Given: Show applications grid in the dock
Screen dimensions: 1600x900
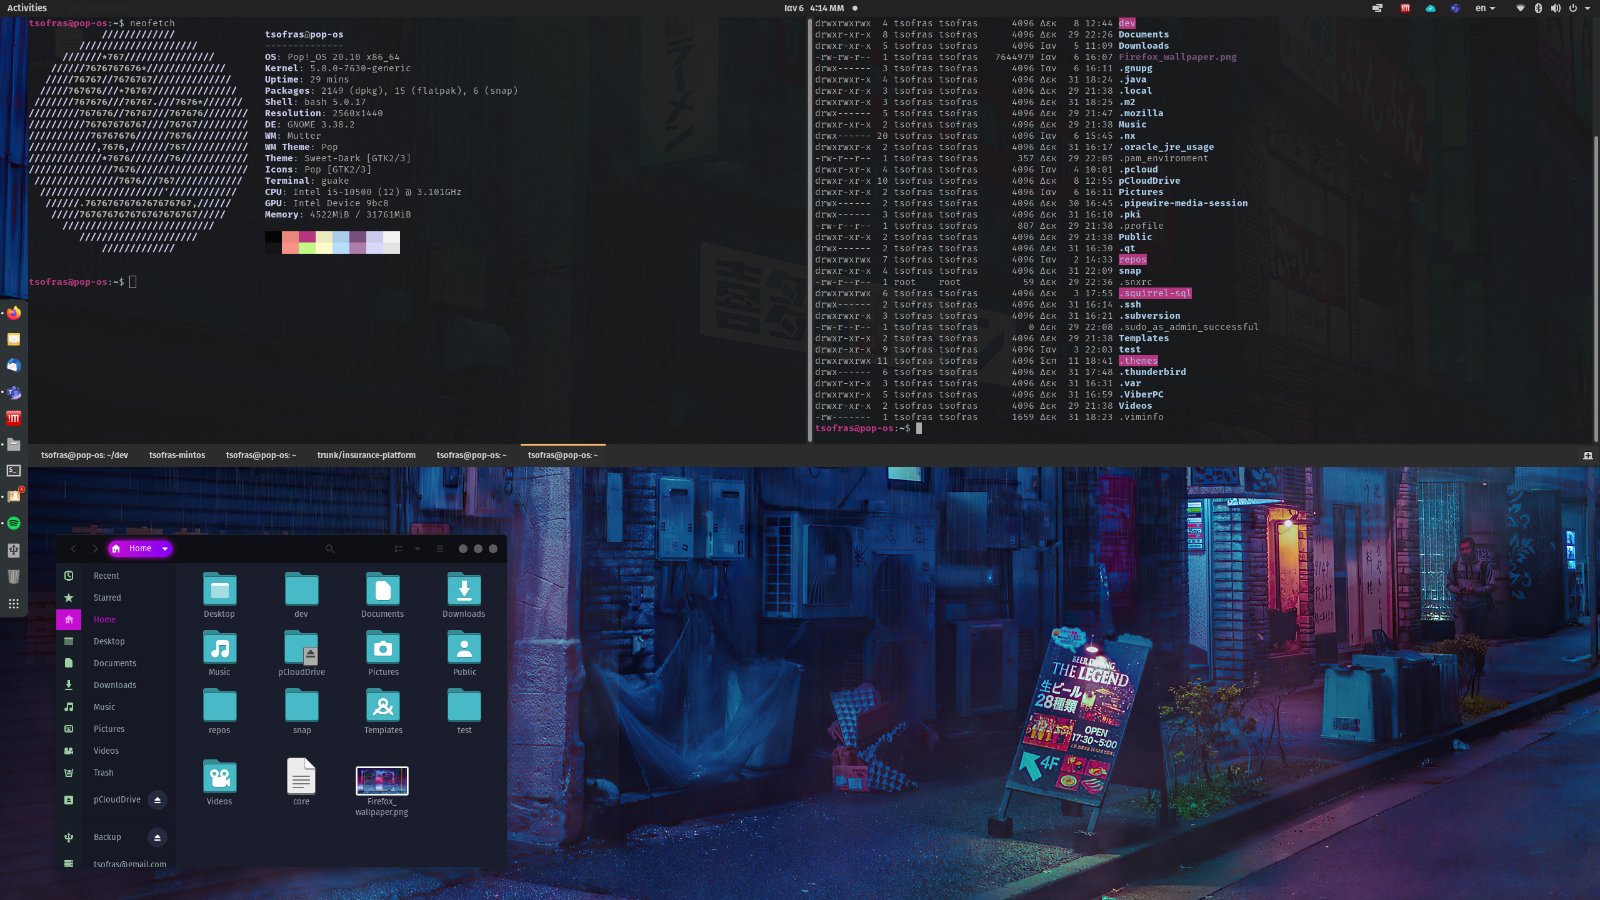Looking at the screenshot, I should coord(14,603).
